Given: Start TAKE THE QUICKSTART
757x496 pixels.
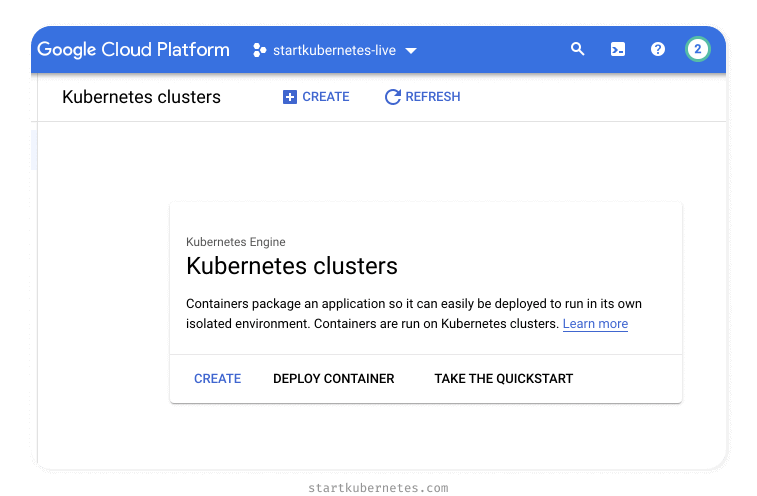Looking at the screenshot, I should (503, 379).
